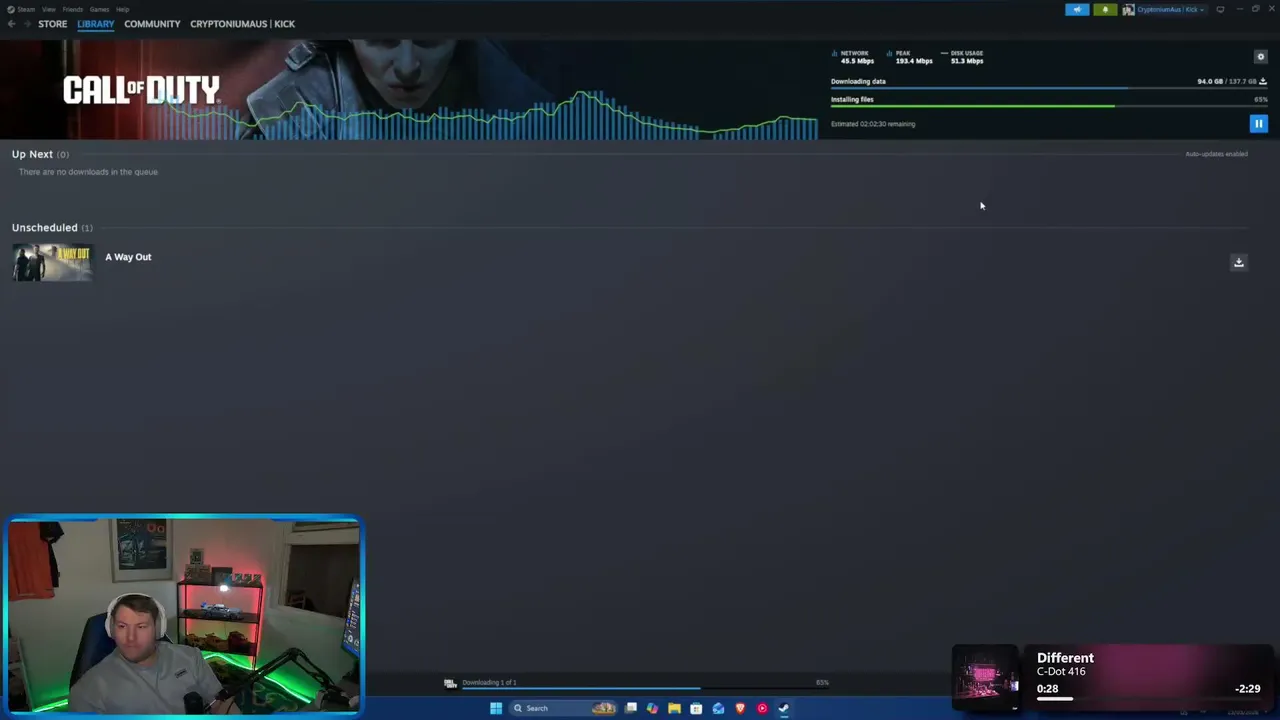Click the Auto-updates enabled link
Screen dimensions: 1280x720
click(1216, 154)
